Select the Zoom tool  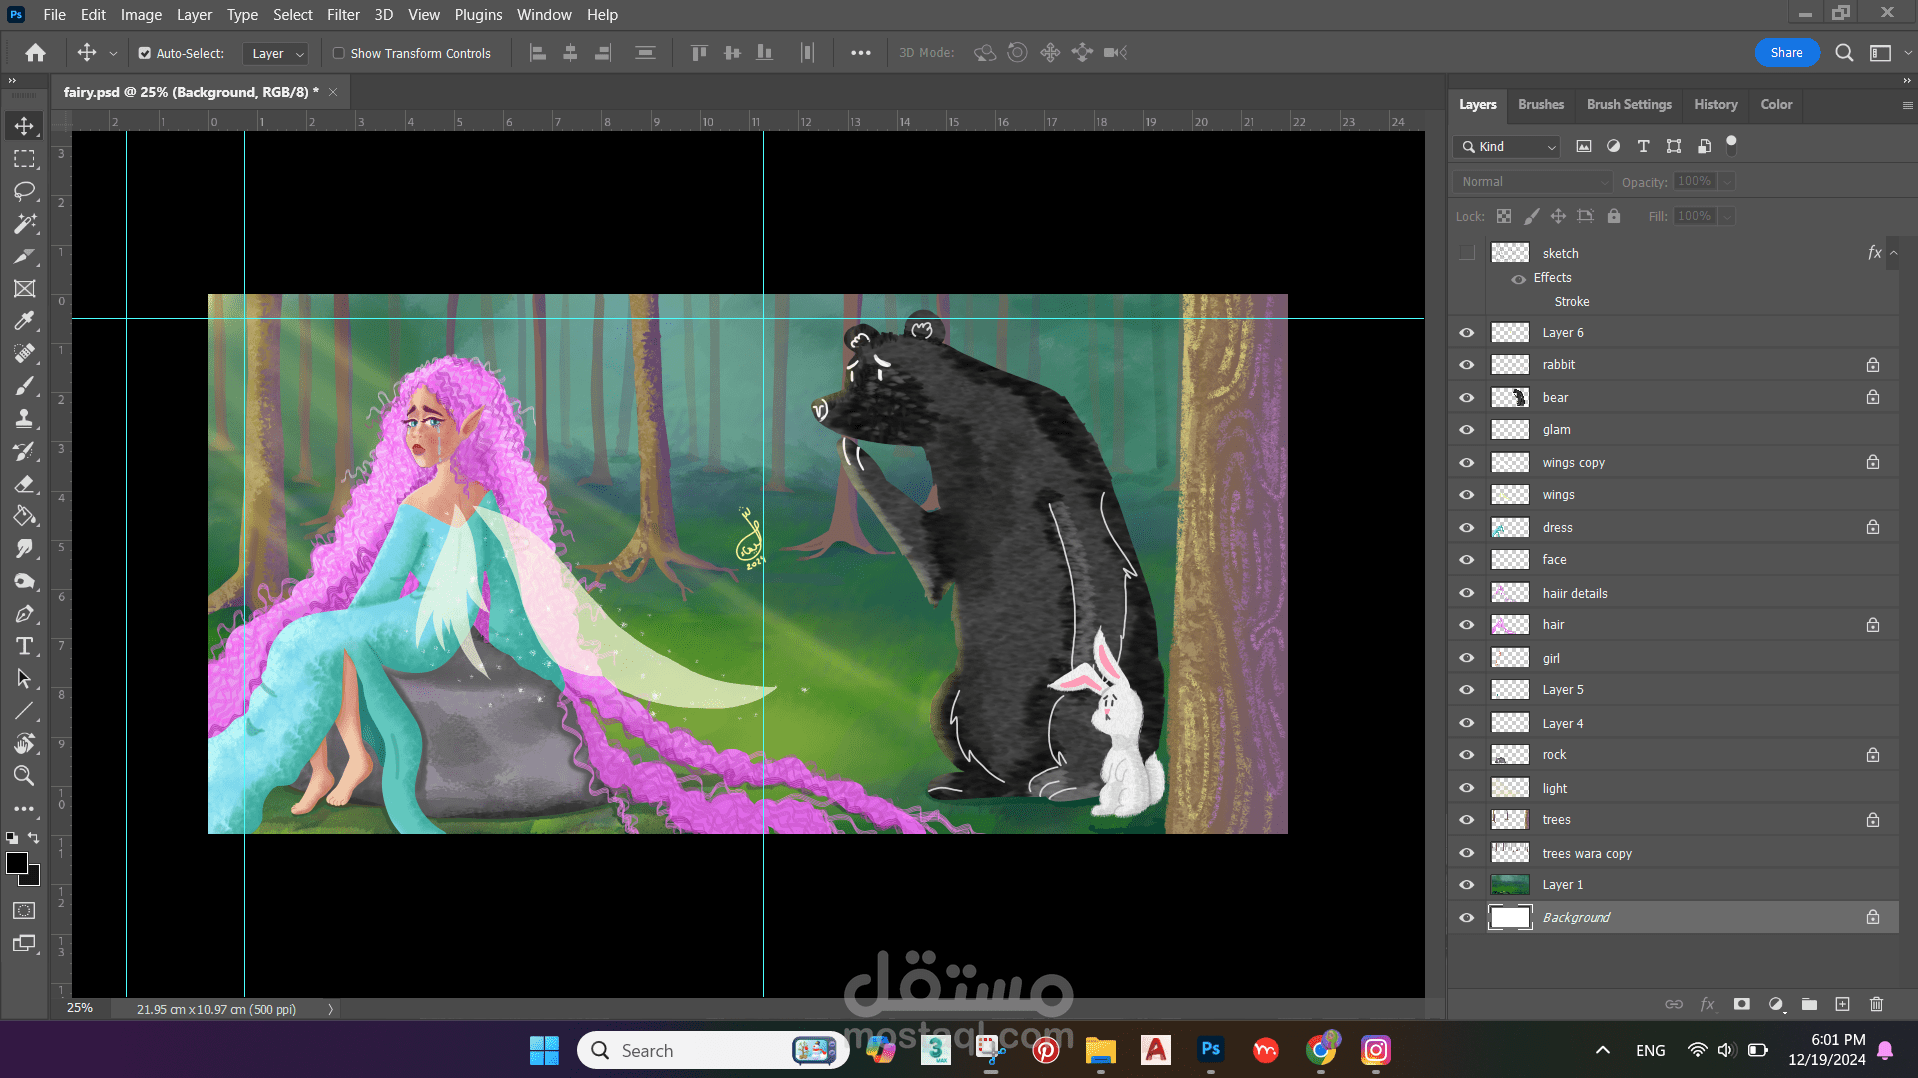24,776
